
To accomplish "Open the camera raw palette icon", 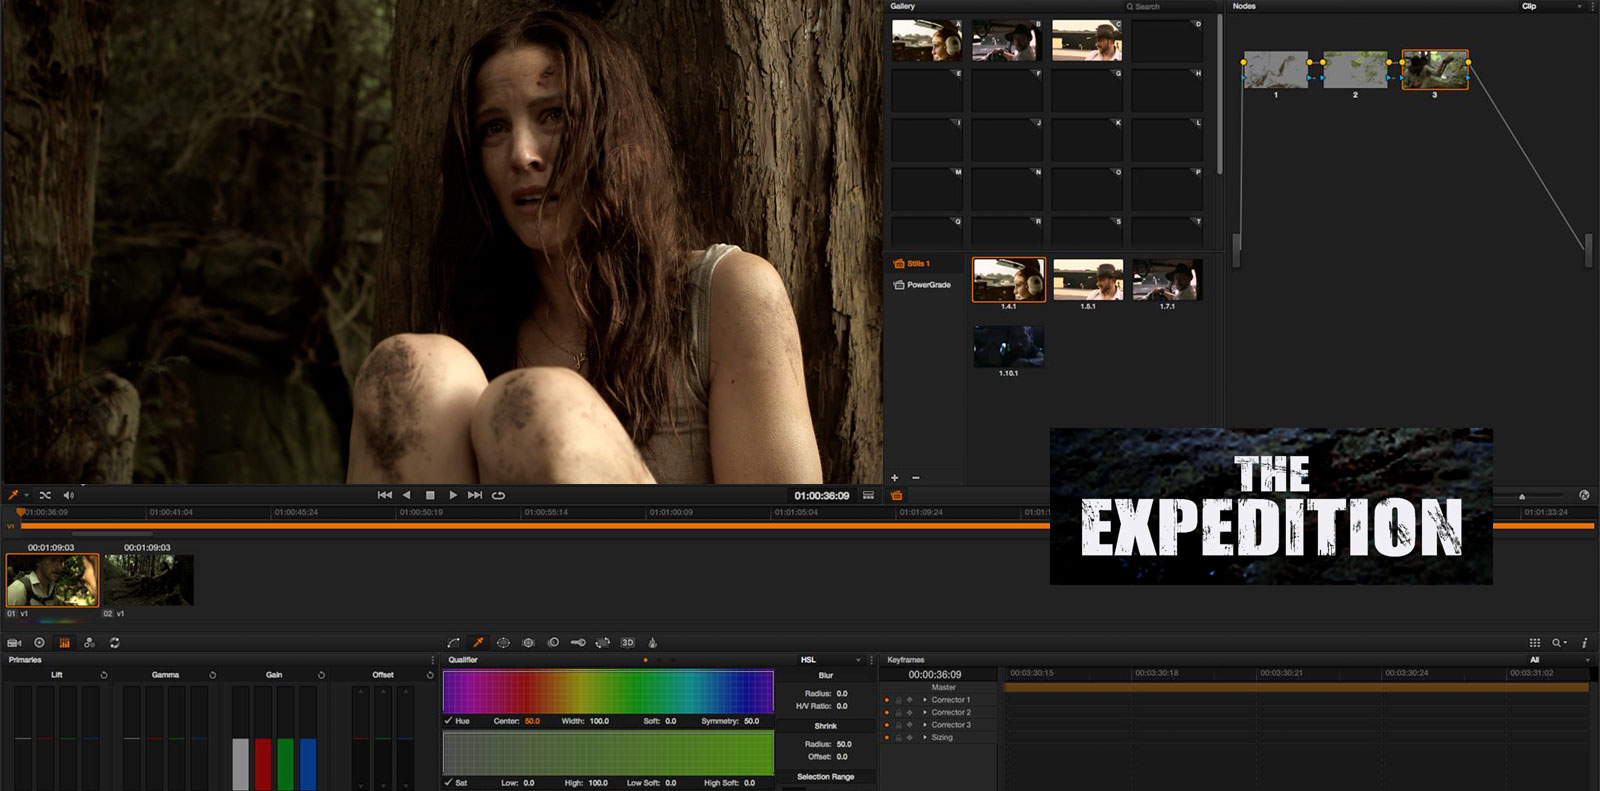I will click(x=14, y=643).
